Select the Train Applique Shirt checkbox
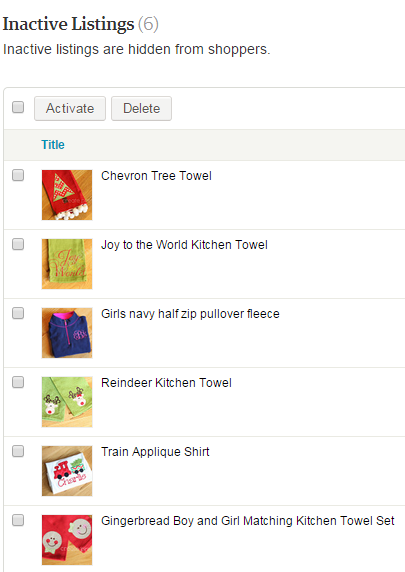 [x=18, y=451]
